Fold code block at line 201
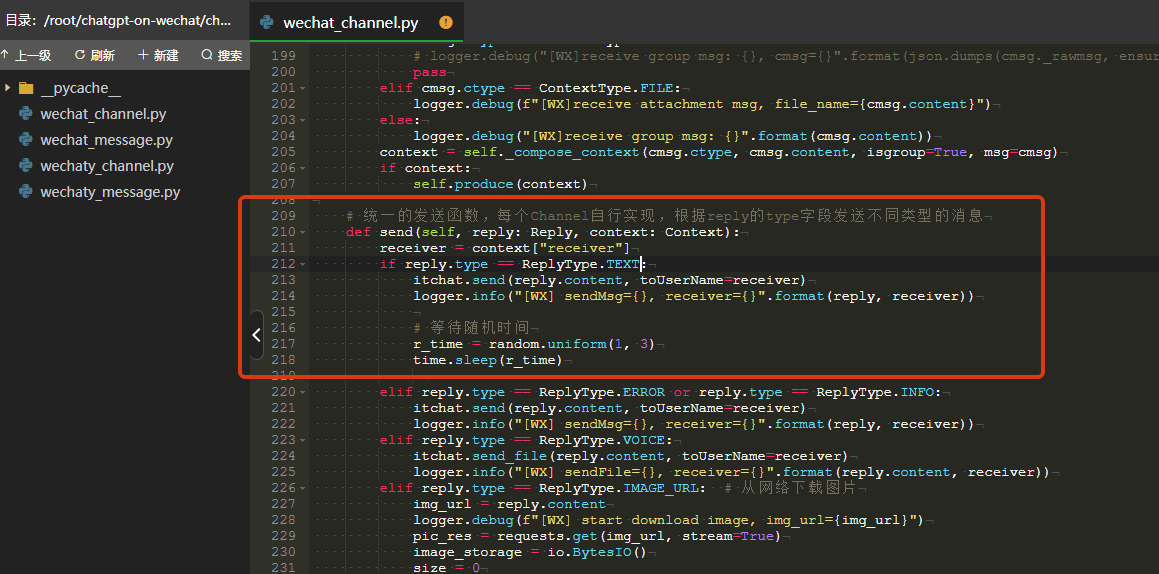This screenshot has height=574, width=1159. (303, 88)
